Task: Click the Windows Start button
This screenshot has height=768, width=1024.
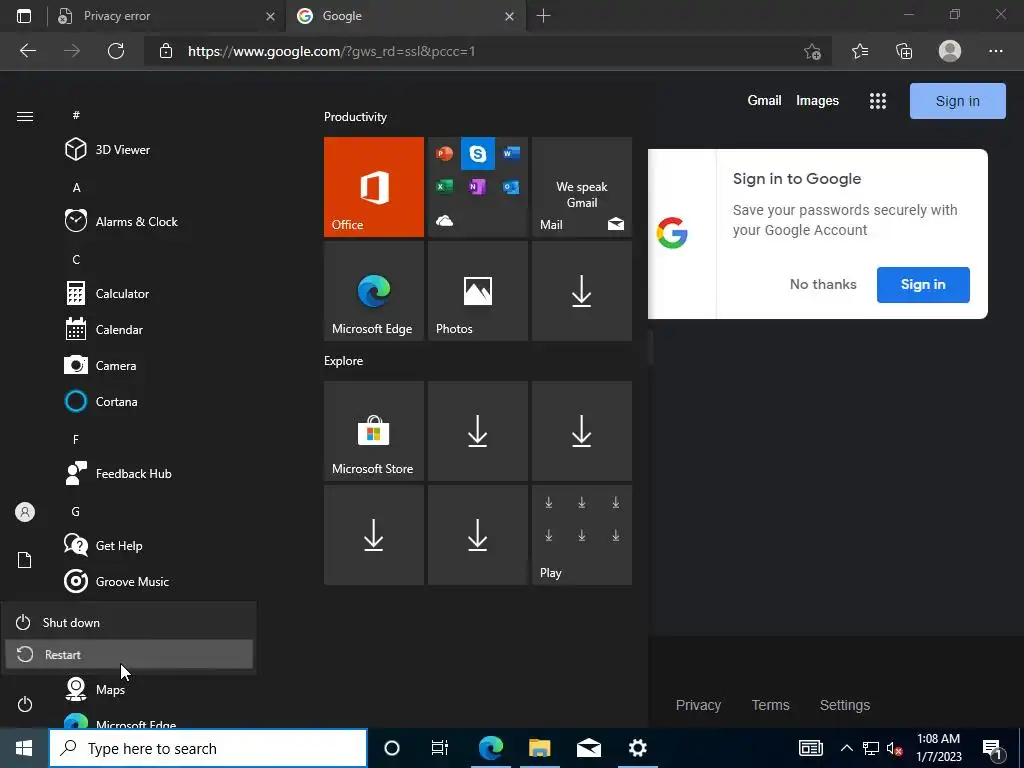Action: coord(24,748)
